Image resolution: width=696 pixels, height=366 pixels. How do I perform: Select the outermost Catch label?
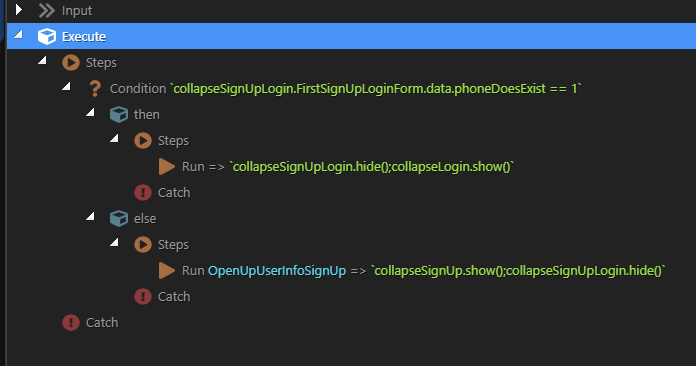pyautogui.click(x=102, y=323)
